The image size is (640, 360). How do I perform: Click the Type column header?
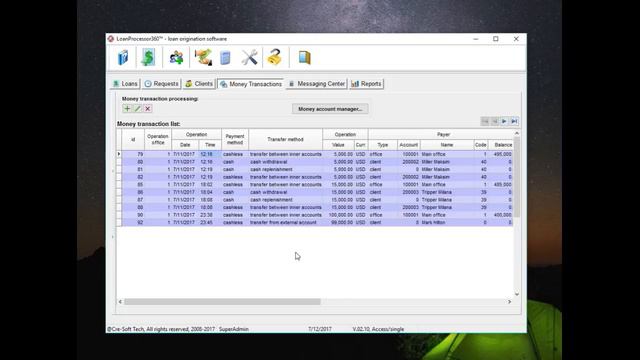pyautogui.click(x=382, y=145)
